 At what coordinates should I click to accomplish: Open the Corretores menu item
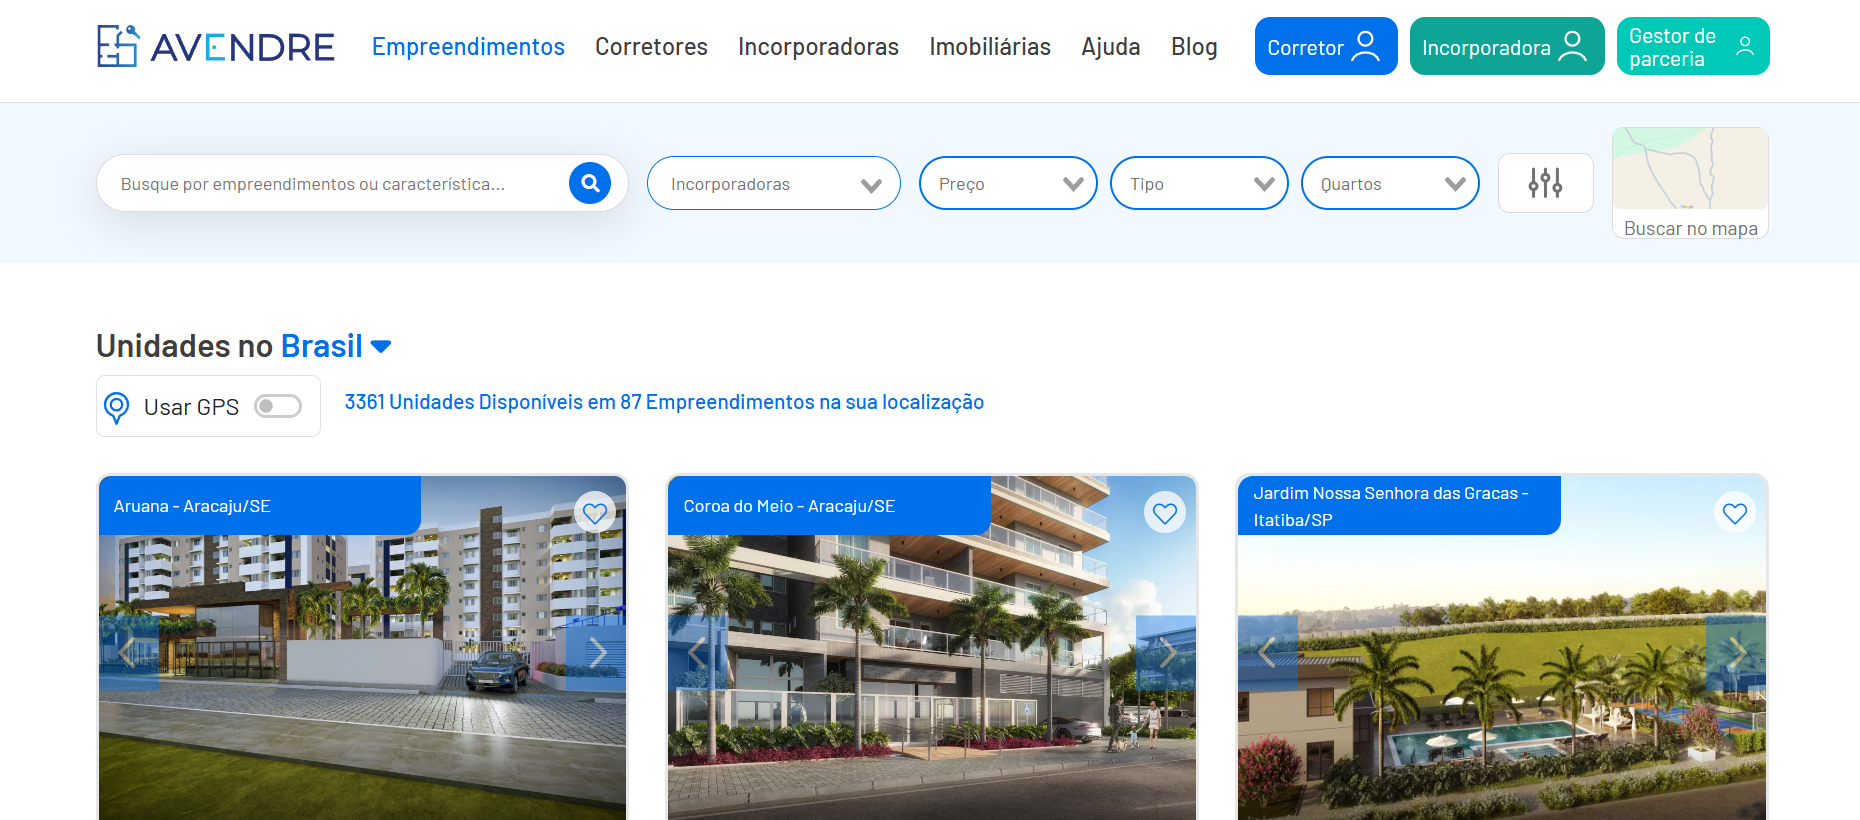pos(651,47)
